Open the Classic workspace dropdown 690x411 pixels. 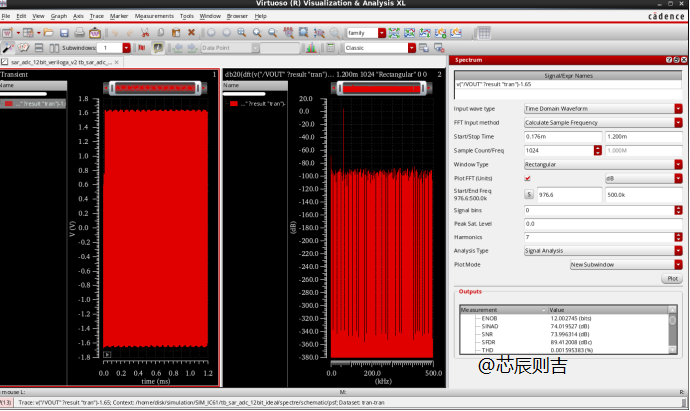[412, 48]
